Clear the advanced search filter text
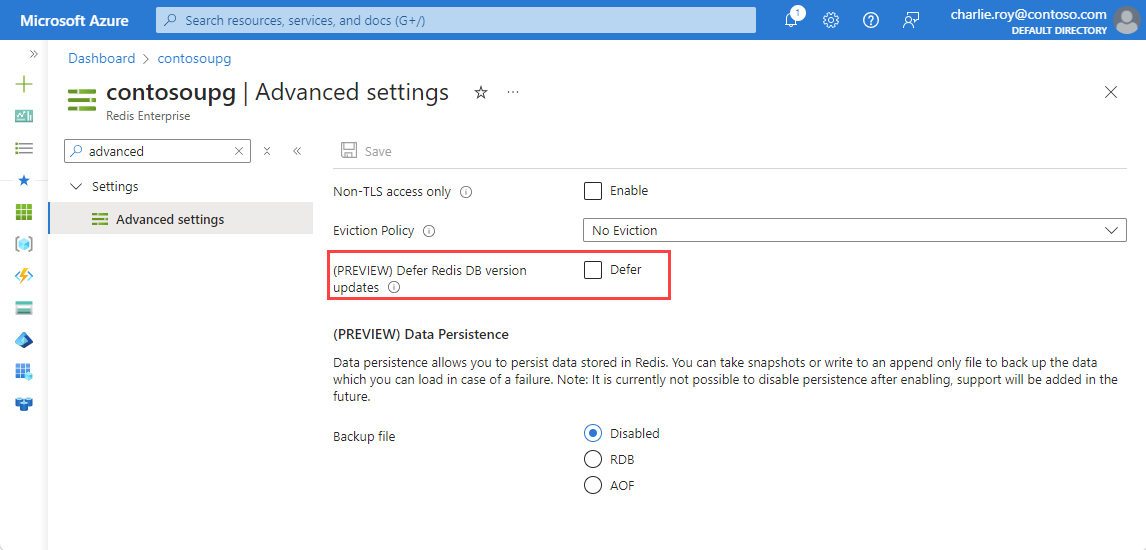This screenshot has width=1146, height=550. [x=239, y=151]
